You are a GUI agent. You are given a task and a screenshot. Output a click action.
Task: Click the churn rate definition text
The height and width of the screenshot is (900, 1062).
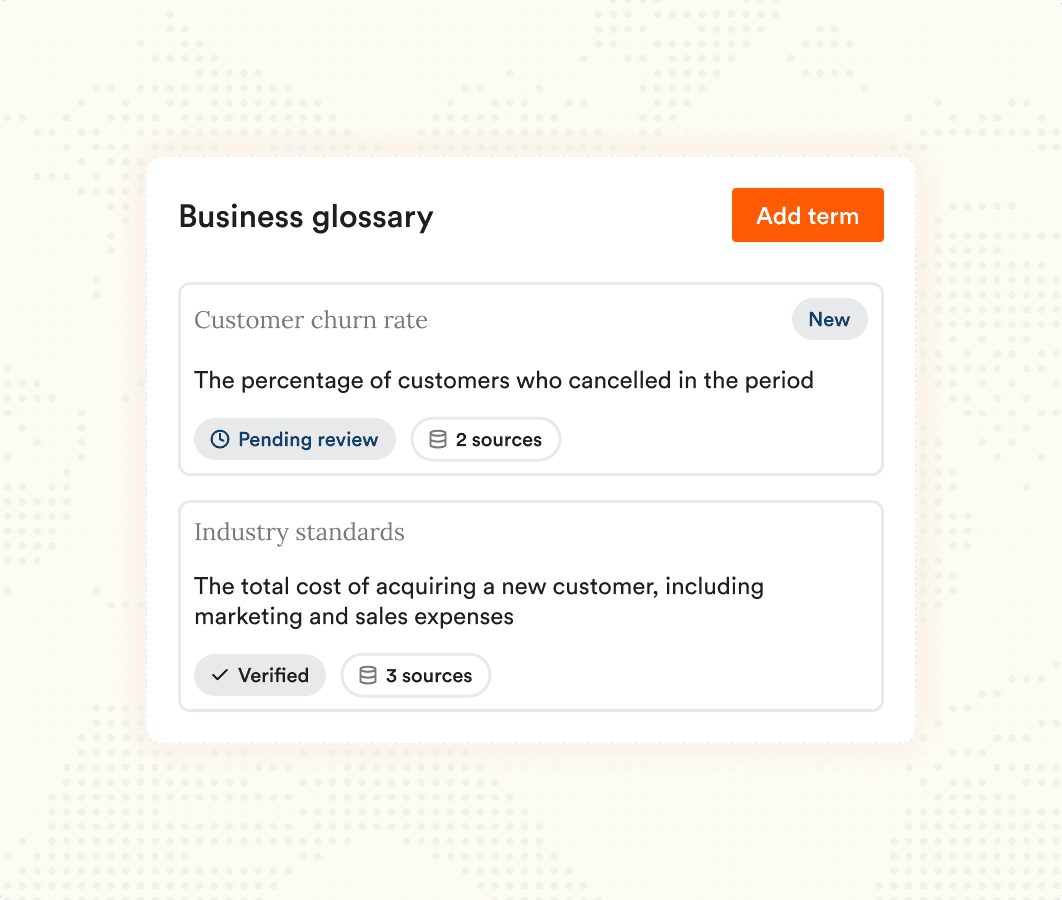[504, 380]
